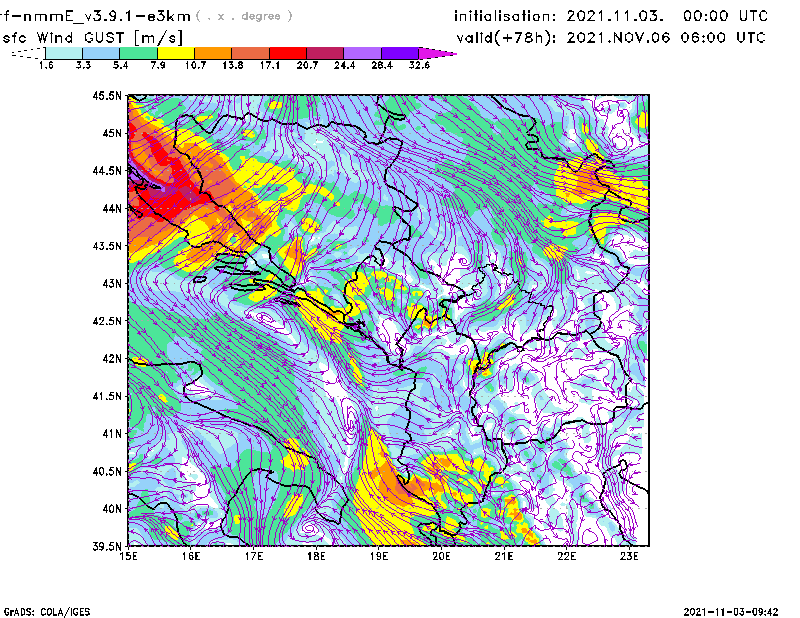The height and width of the screenshot is (618, 800).
Task: Click the '45N' latitude label
Action: point(112,133)
